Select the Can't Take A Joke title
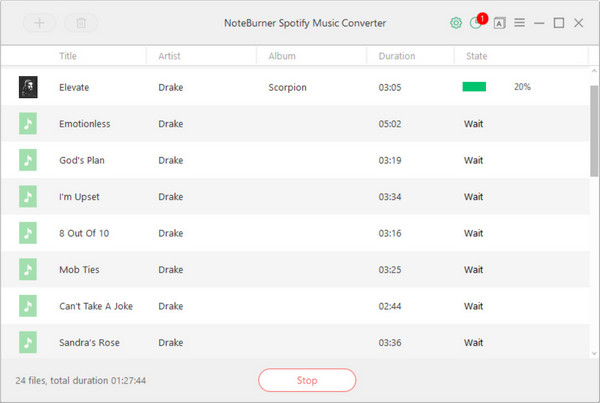Viewport: 600px width, 403px height. [96, 306]
